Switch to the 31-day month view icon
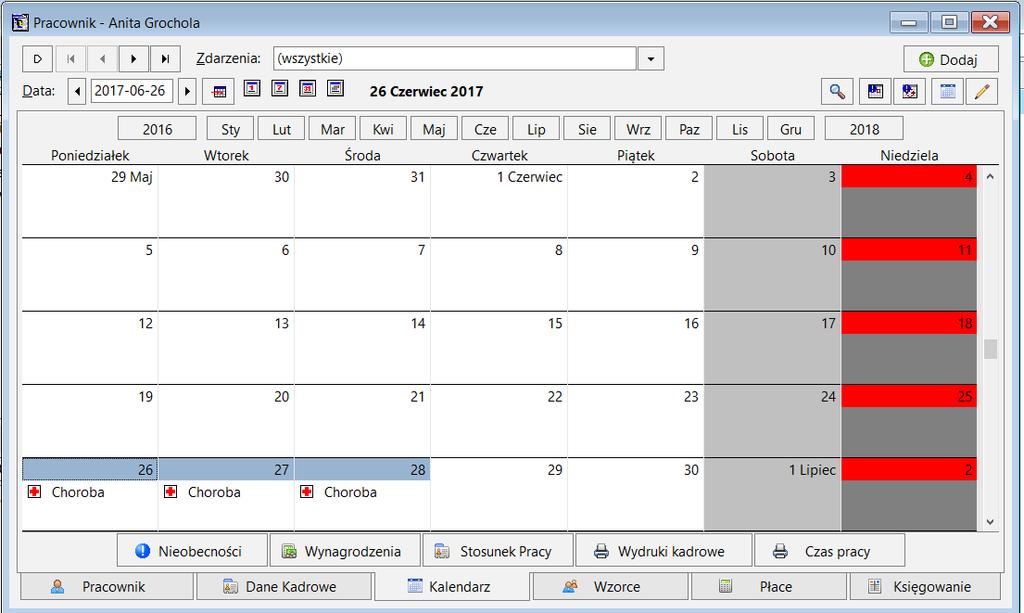Screen dimensions: 1024x613 [x=308, y=87]
